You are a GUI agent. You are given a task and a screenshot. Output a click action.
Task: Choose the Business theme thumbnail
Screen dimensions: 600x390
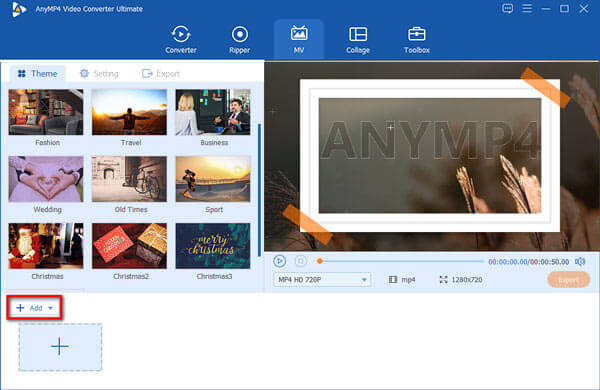coord(213,112)
